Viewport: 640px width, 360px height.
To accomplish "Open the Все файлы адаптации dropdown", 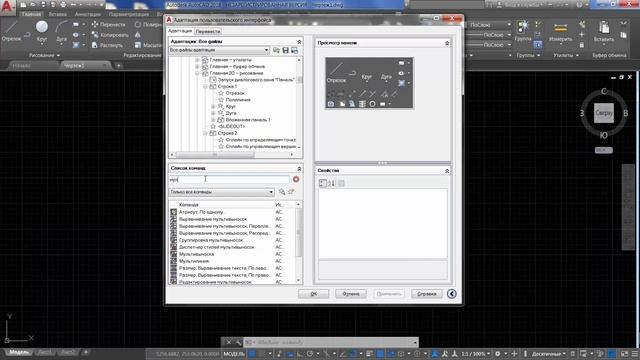I will (219, 50).
